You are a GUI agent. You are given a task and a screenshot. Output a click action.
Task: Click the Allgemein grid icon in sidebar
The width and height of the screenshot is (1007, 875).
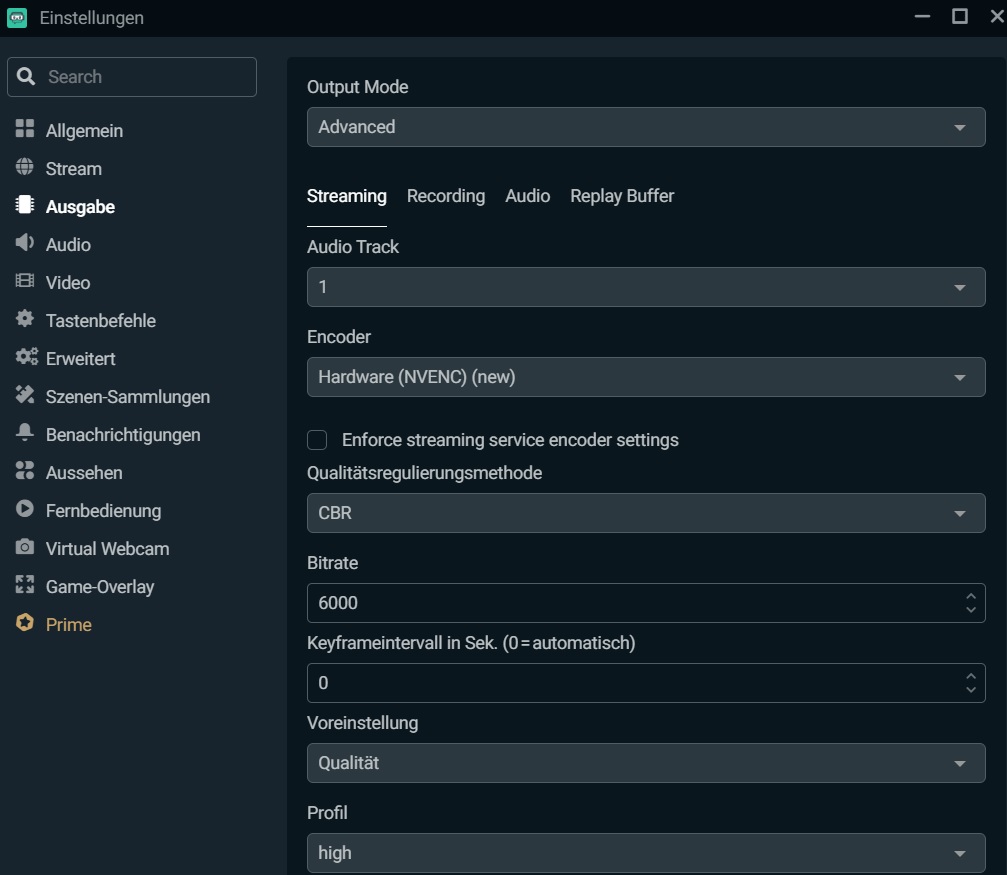pyautogui.click(x=25, y=130)
